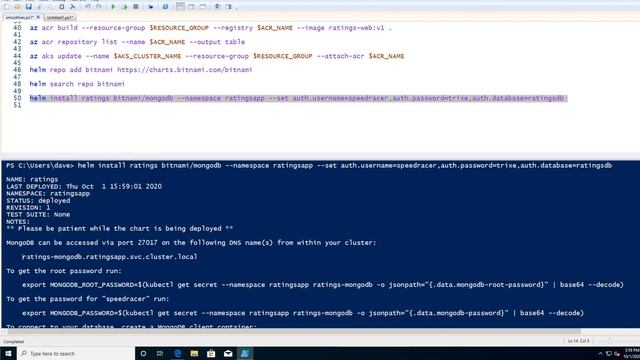Click 'STATUS: deployed' in console output

point(38,200)
